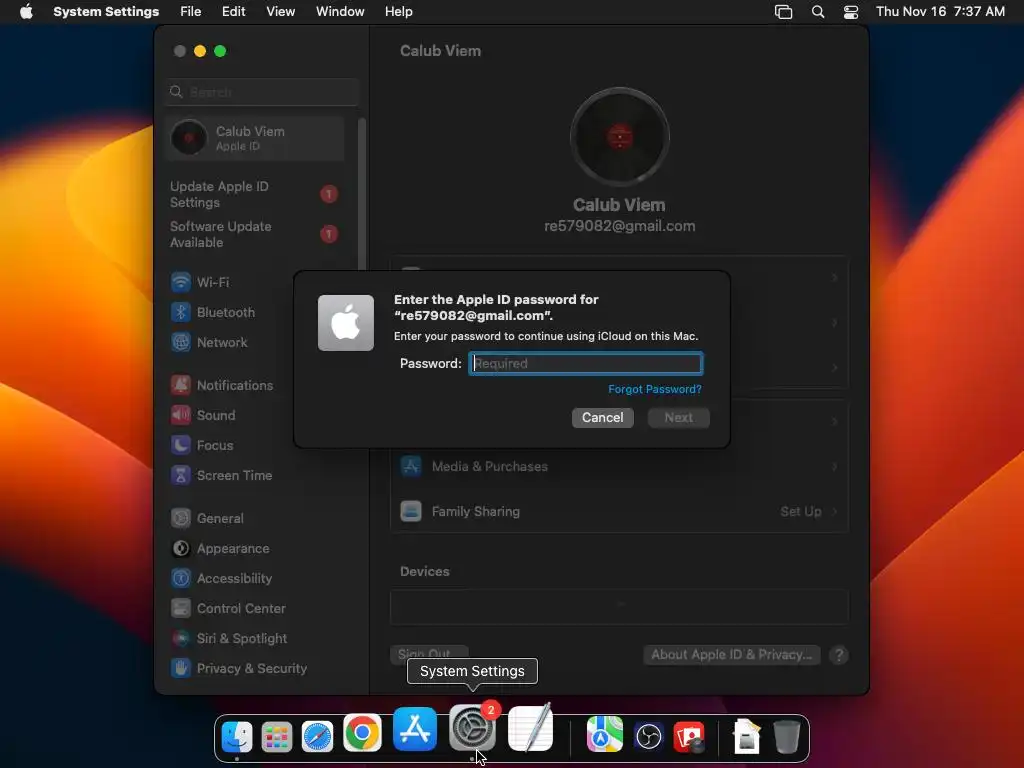Open the downloads stack in Dock

click(746, 737)
